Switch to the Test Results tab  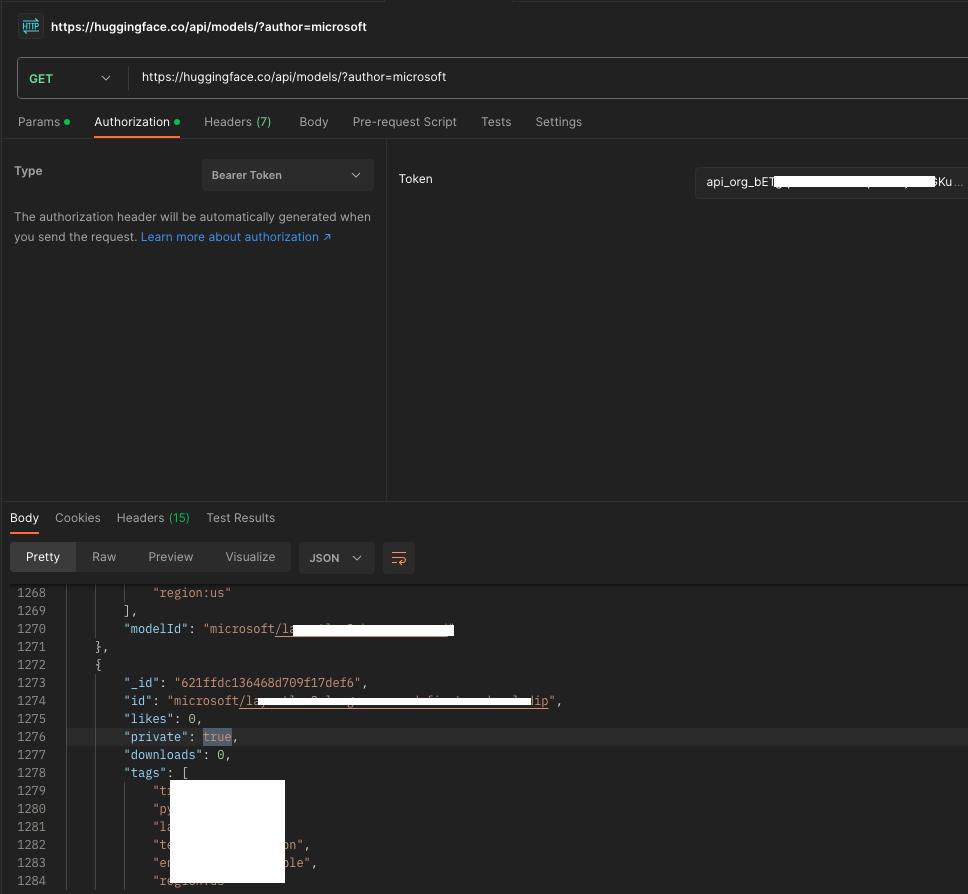240,517
